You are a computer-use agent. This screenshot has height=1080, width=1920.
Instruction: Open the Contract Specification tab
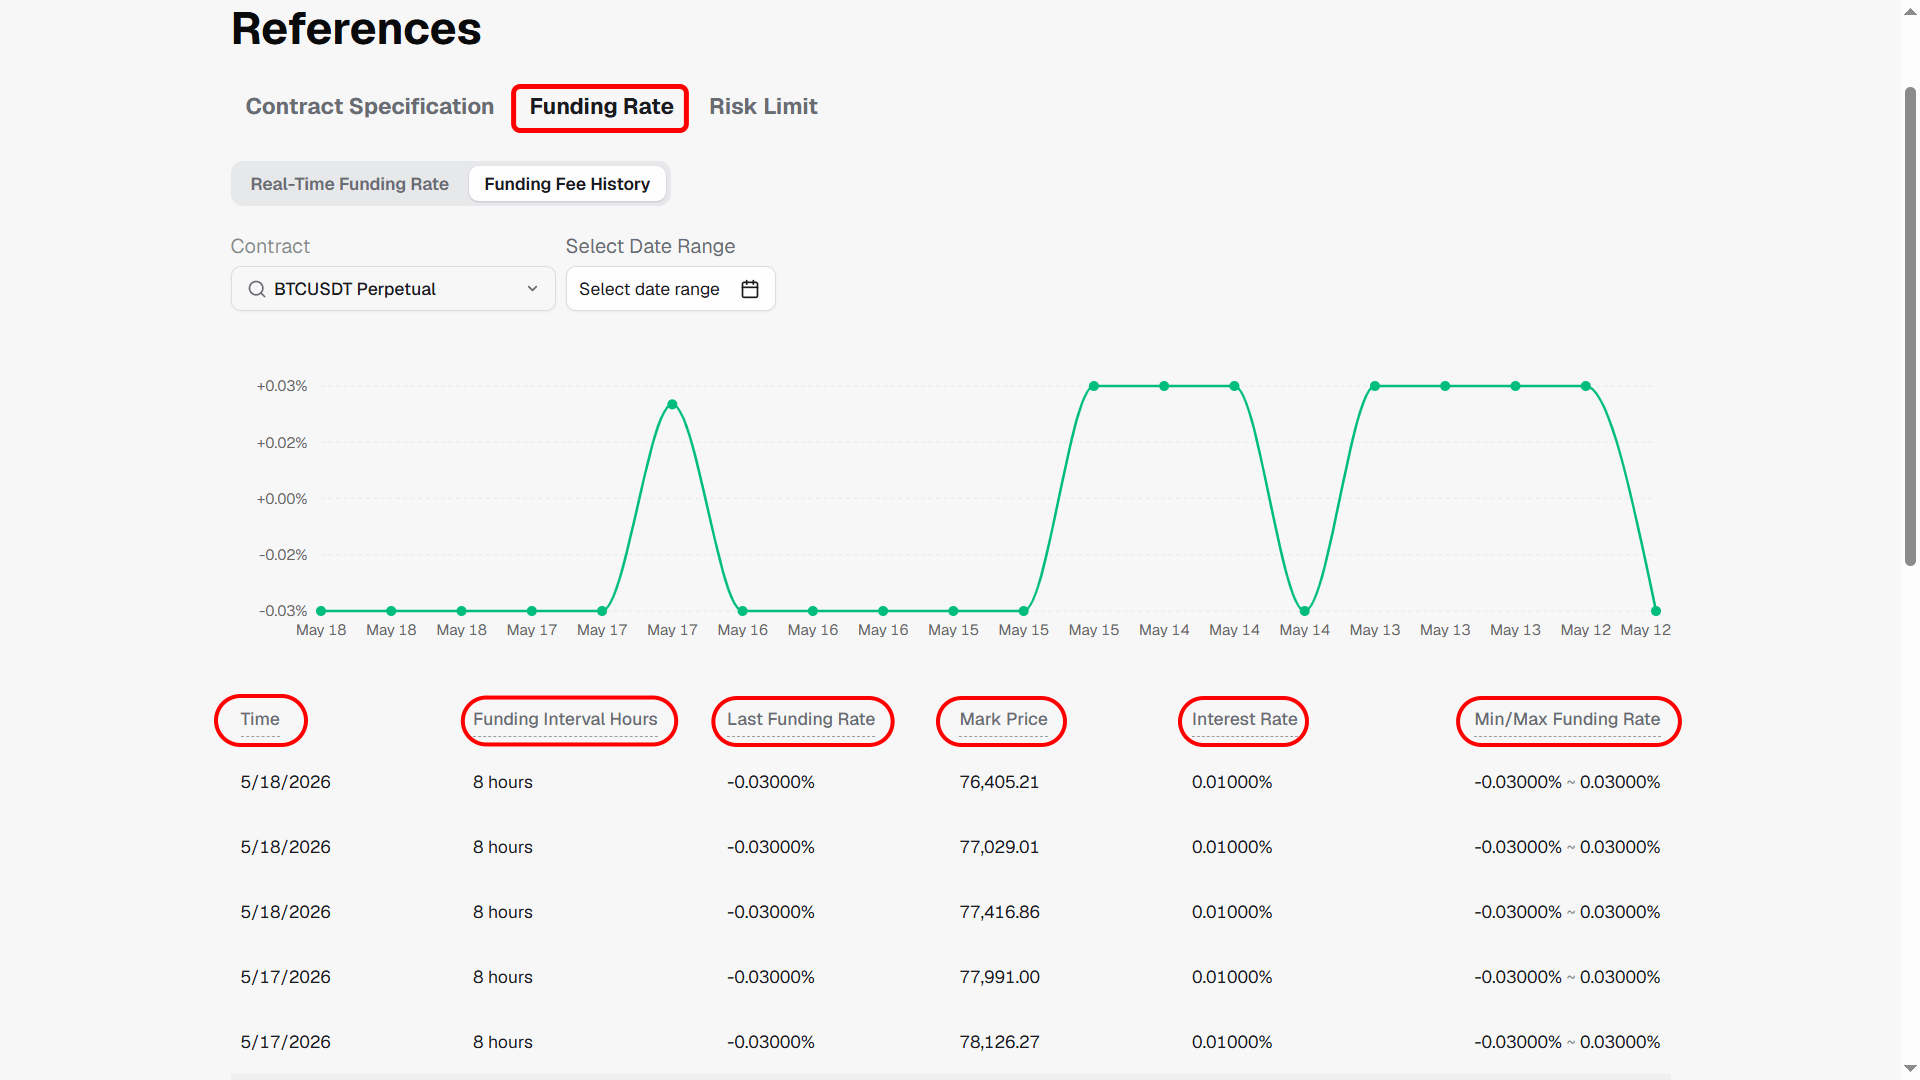click(370, 106)
